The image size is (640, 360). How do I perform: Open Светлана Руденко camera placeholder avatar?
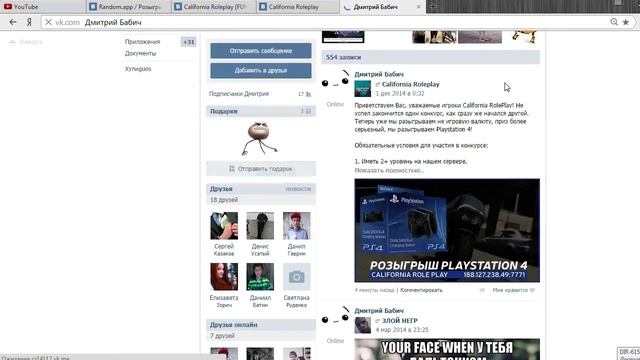click(x=296, y=277)
